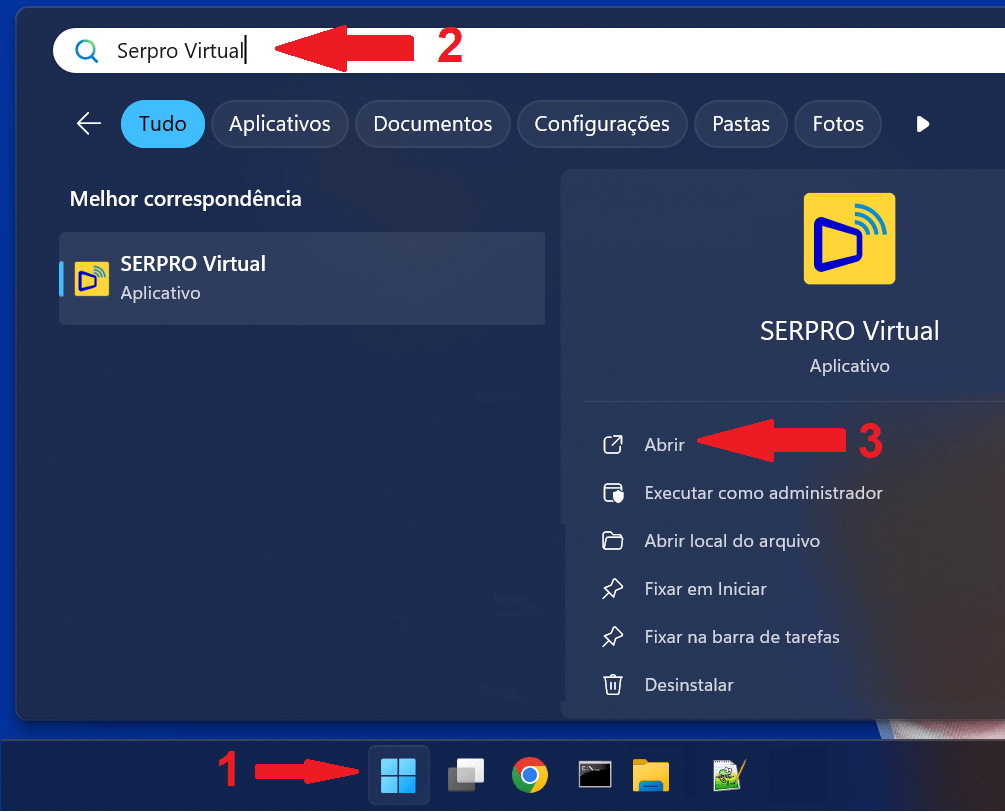The height and width of the screenshot is (812, 1005).
Task: Choose Fixar na barra de tarefas
Action: coord(742,637)
